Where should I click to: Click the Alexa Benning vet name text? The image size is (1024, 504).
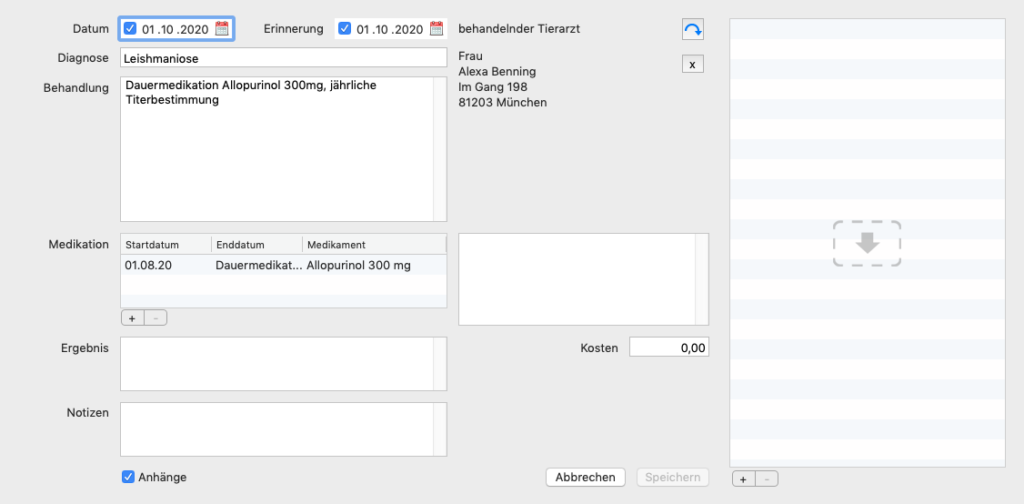pos(498,71)
